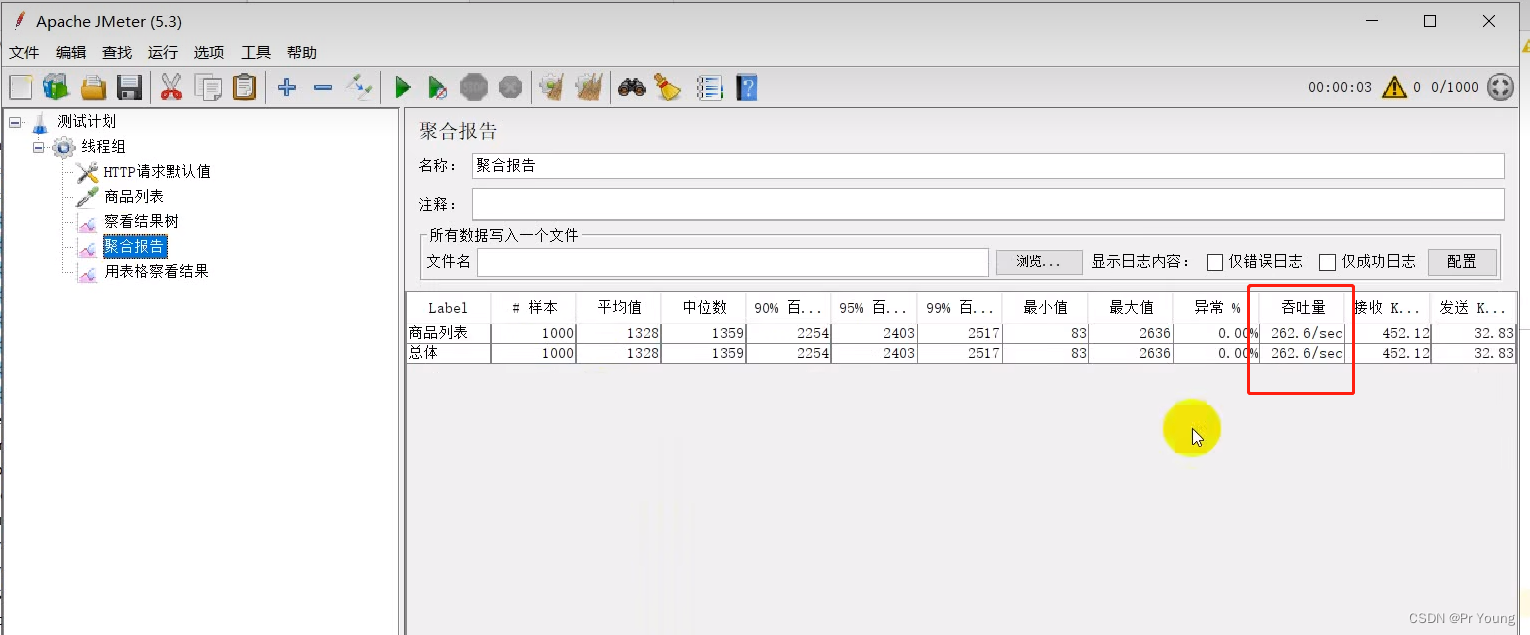
Task: Click the 异常 % column header
Action: (1216, 308)
